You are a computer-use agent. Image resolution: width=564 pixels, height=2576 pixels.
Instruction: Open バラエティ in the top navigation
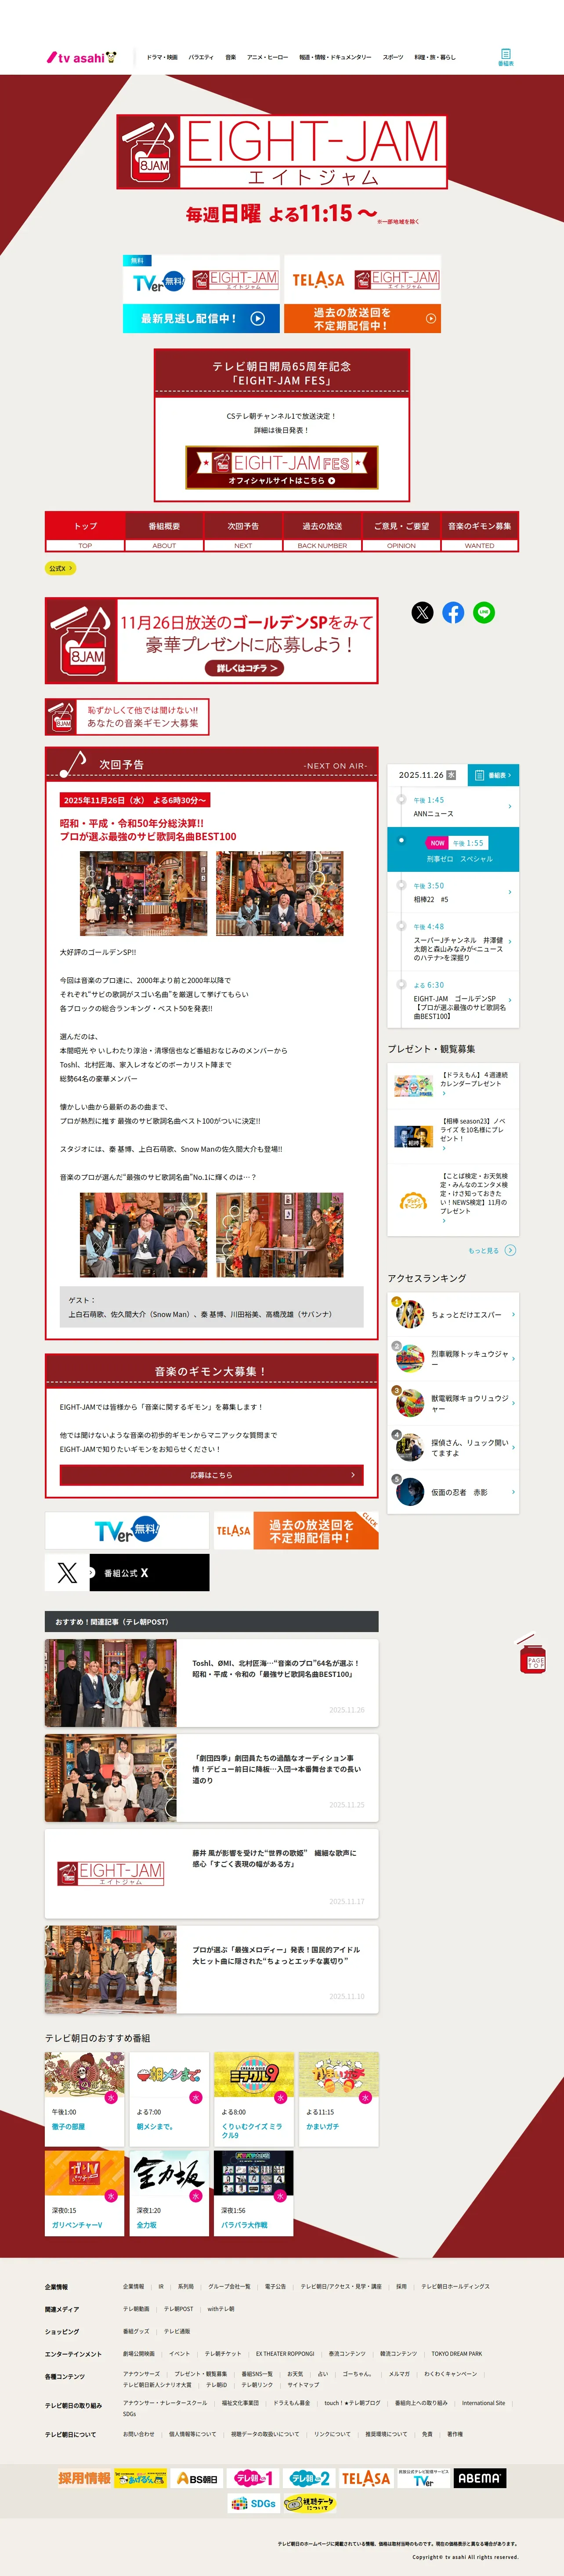(x=201, y=57)
